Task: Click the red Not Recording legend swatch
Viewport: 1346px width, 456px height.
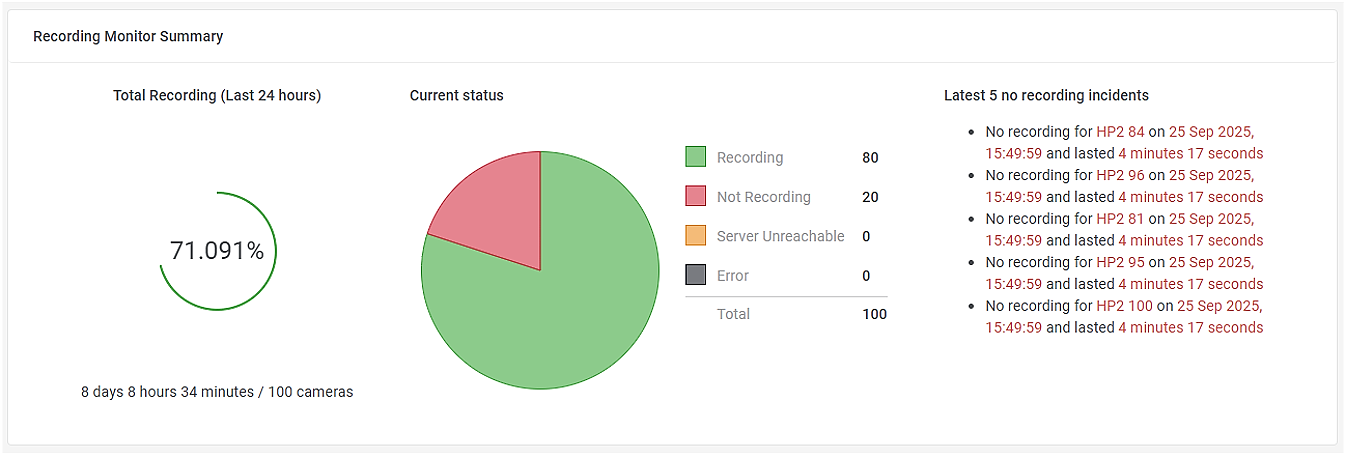Action: (x=696, y=197)
